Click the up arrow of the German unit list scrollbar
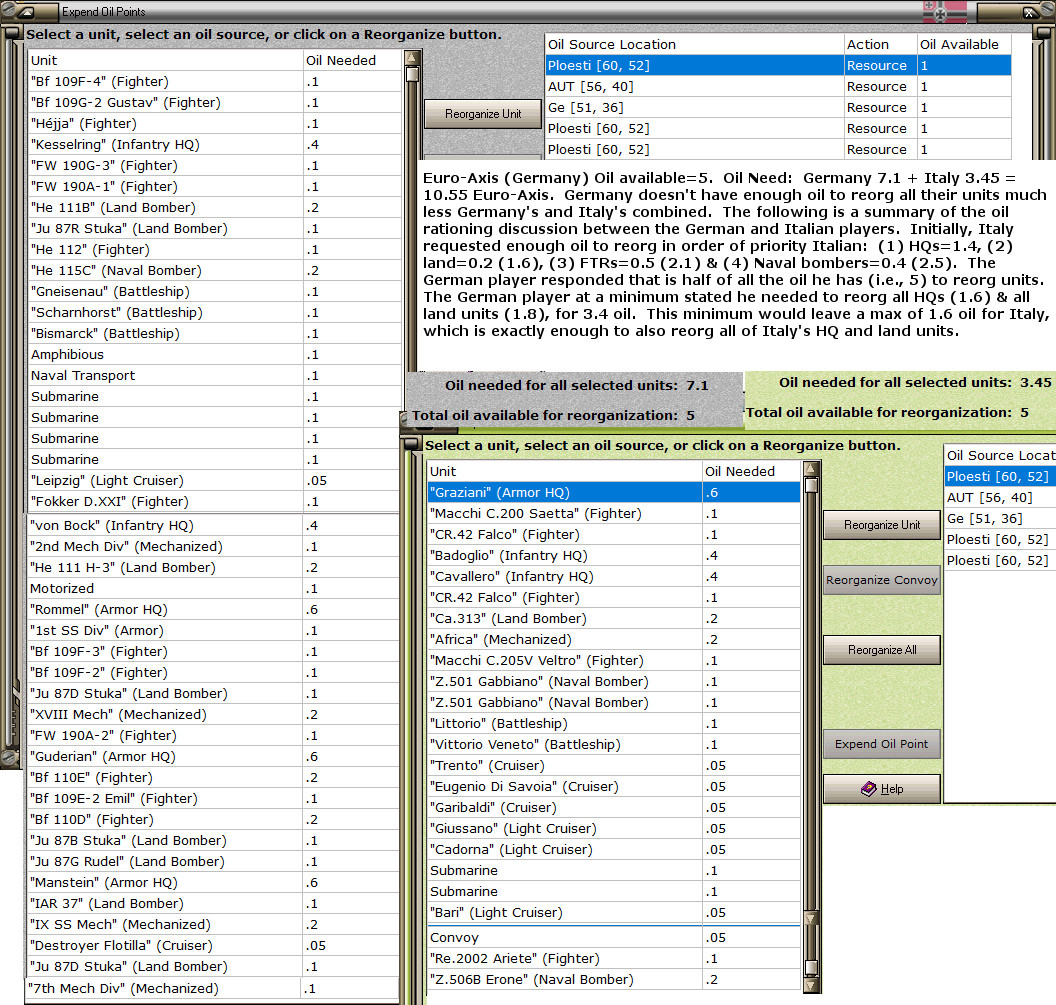 pos(412,58)
